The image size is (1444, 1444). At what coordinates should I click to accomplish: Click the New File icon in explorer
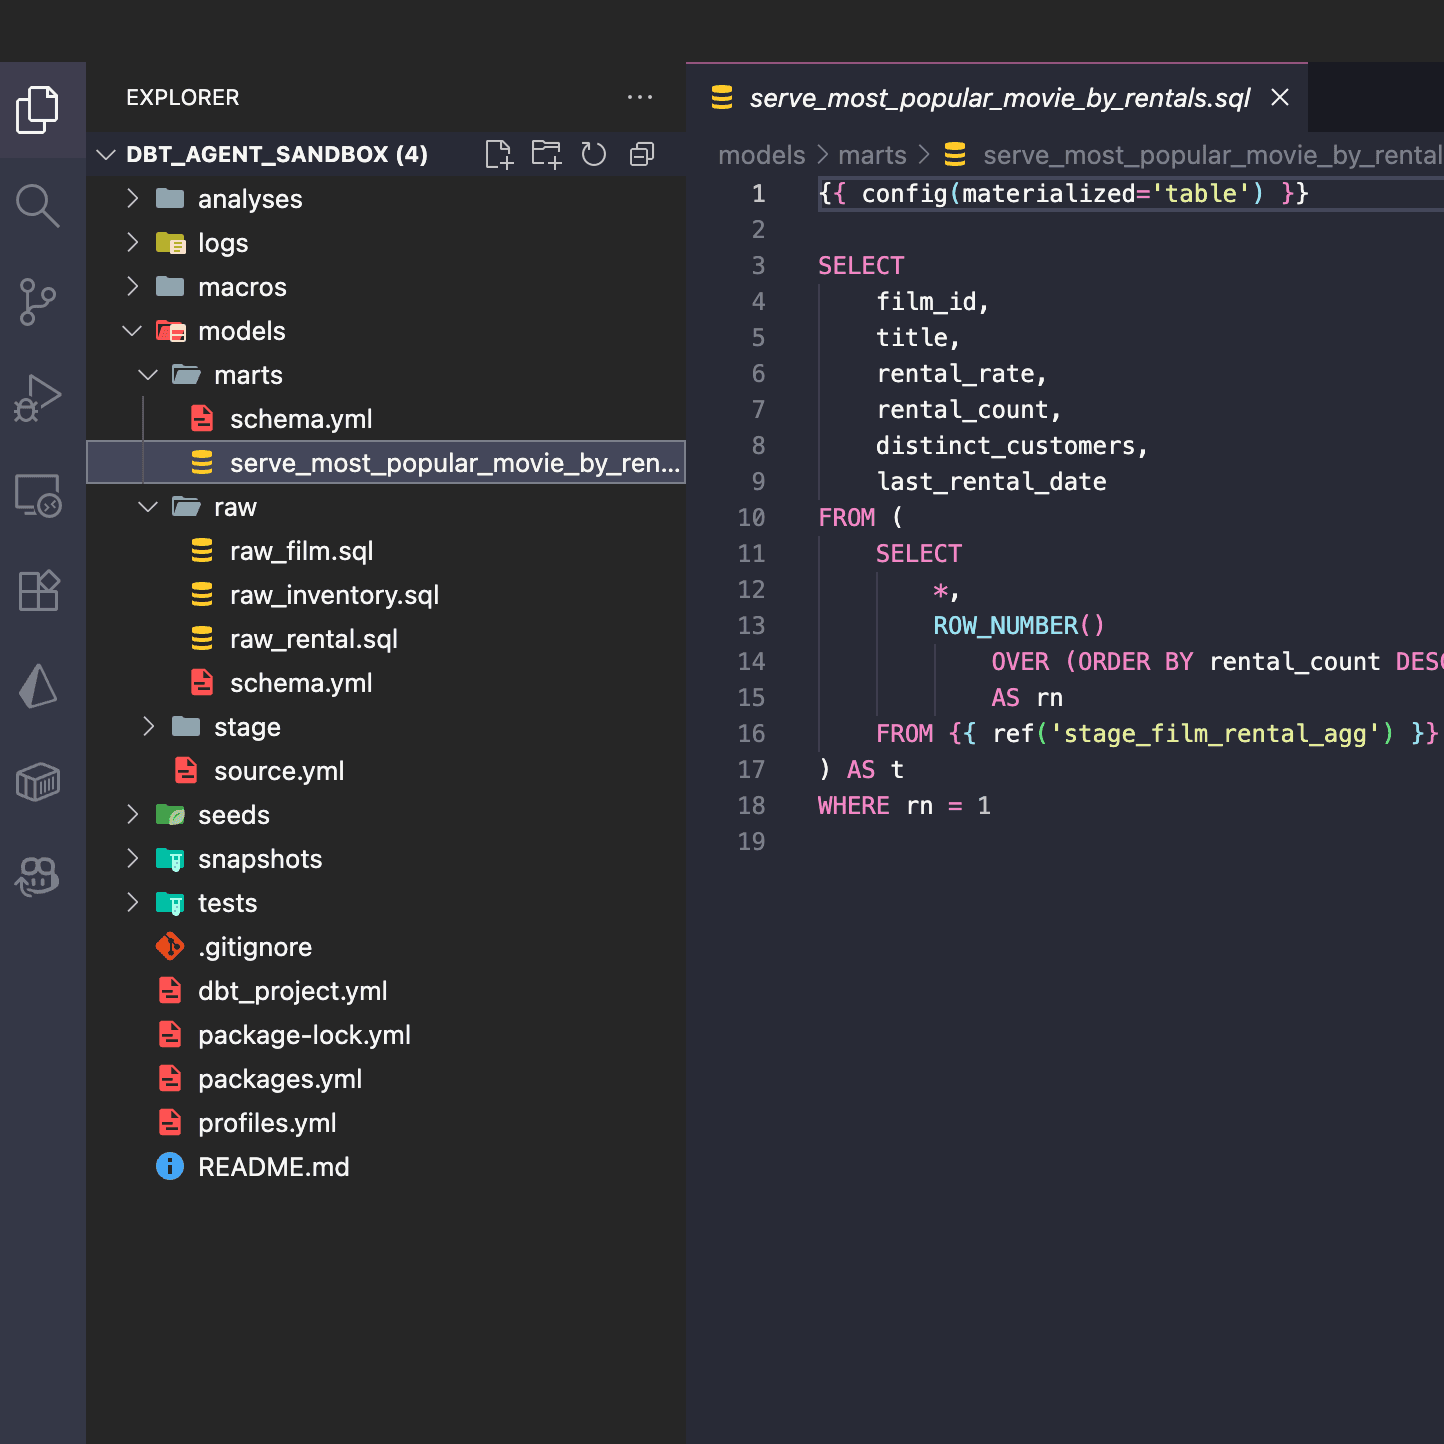498,154
